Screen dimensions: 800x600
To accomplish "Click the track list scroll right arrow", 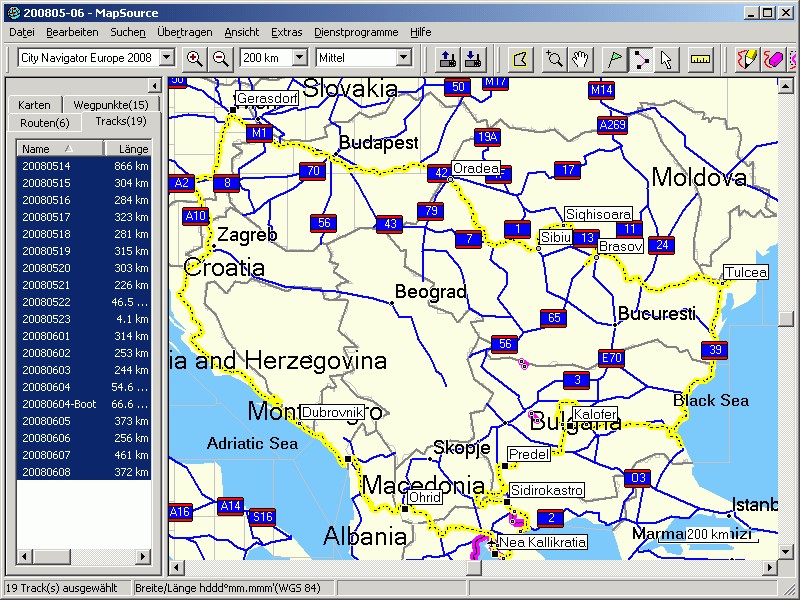I will click(143, 556).
